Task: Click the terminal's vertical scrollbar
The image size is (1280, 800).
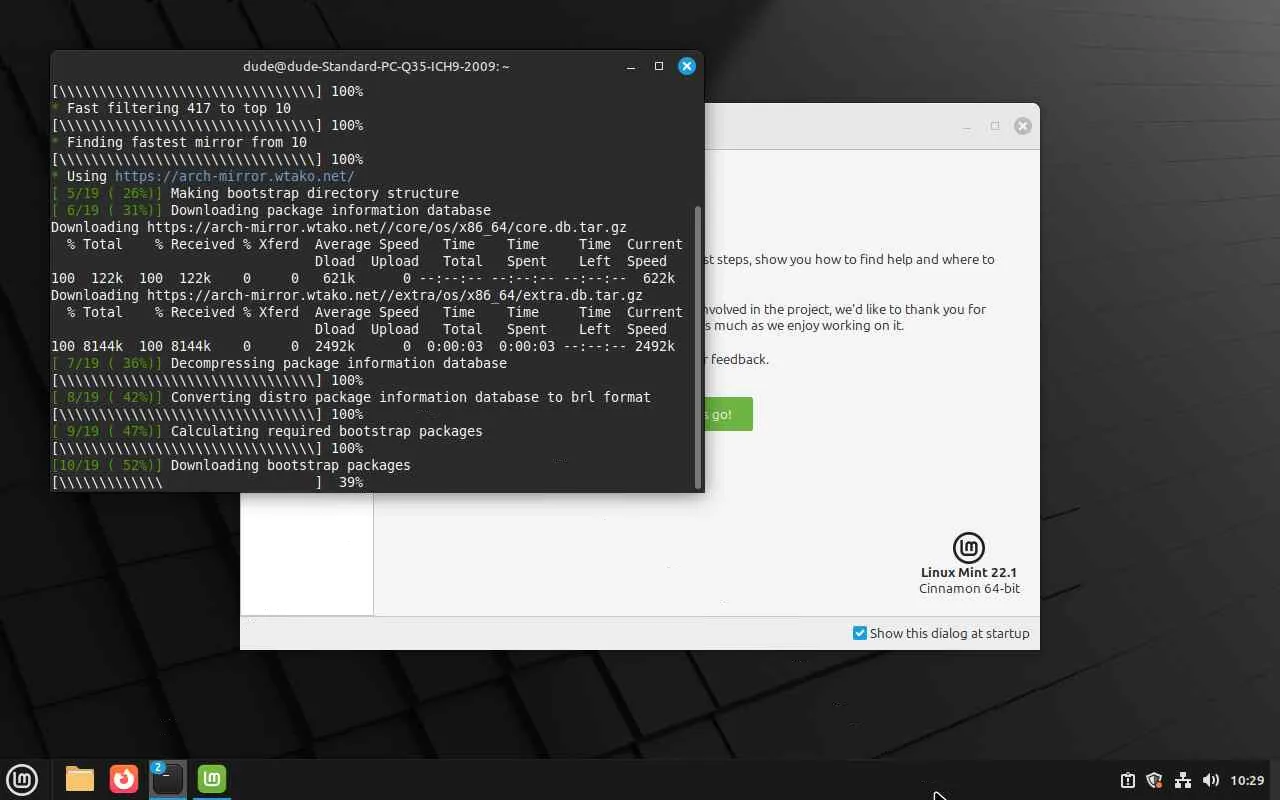Action: 698,347
